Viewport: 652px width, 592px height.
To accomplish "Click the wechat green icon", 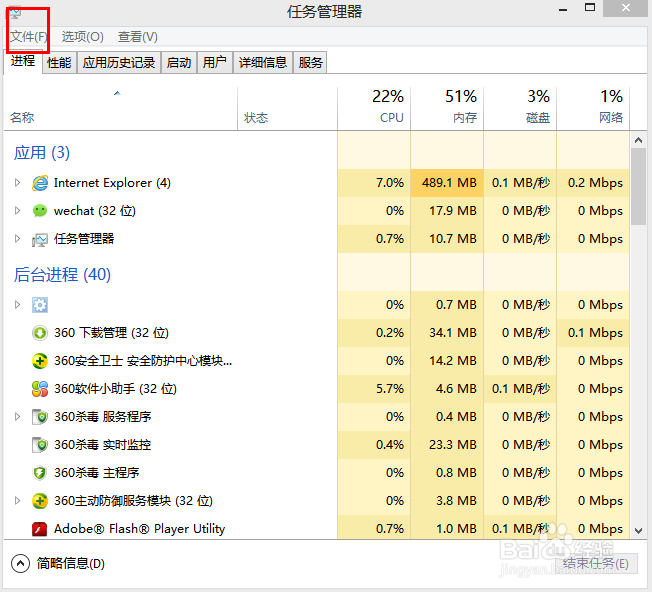I will (40, 211).
